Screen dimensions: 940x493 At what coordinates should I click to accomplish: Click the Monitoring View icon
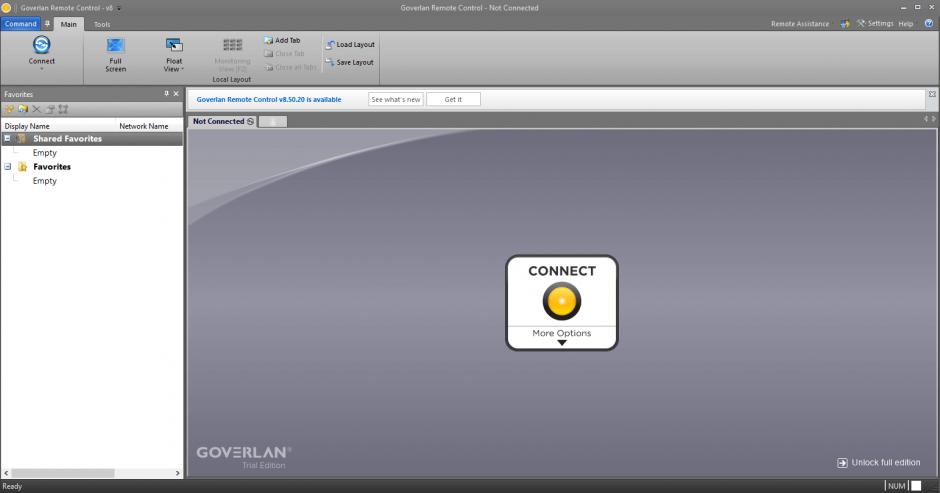click(233, 45)
